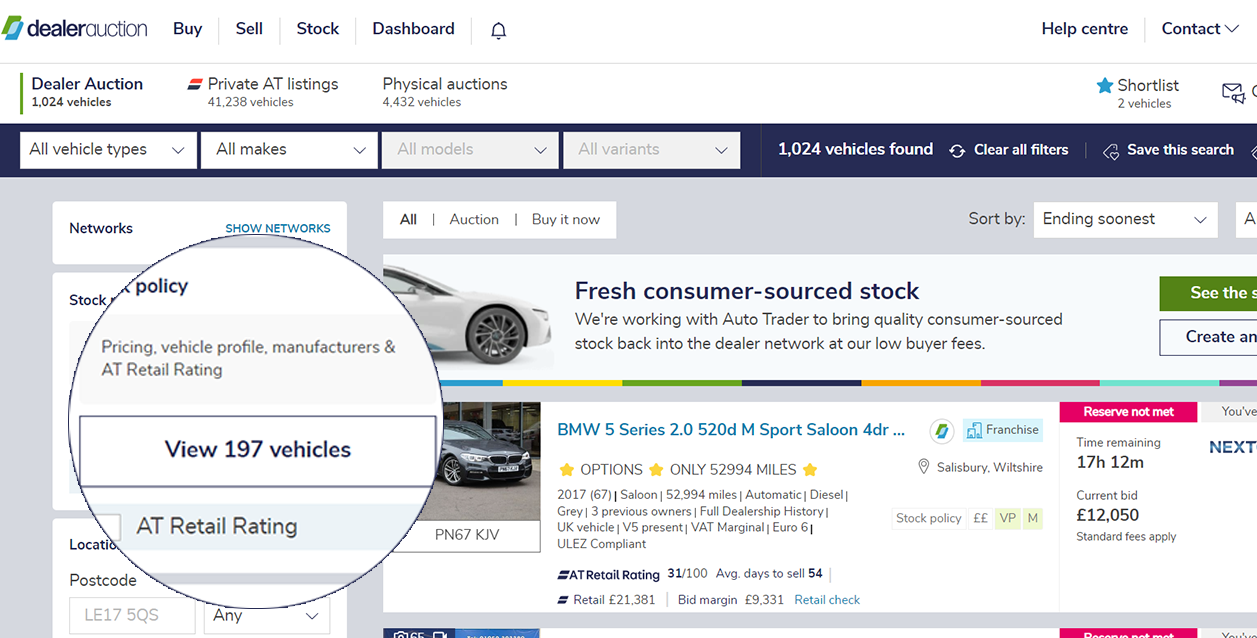Click the Retail check link

[827, 600]
